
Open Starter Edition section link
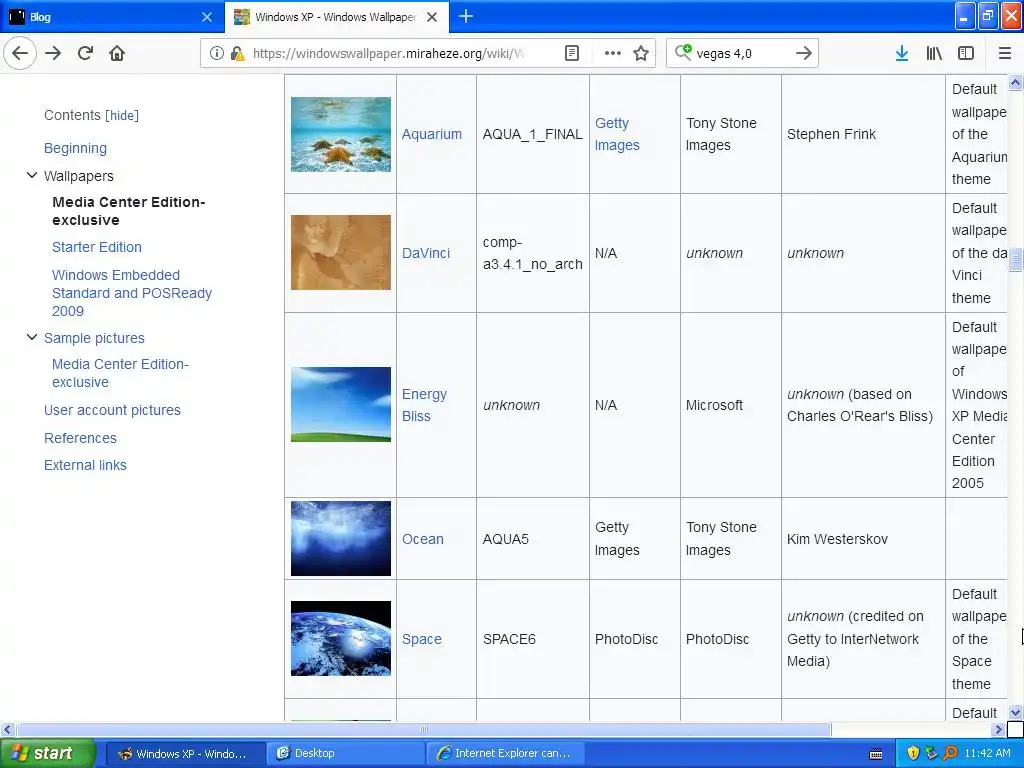click(97, 247)
